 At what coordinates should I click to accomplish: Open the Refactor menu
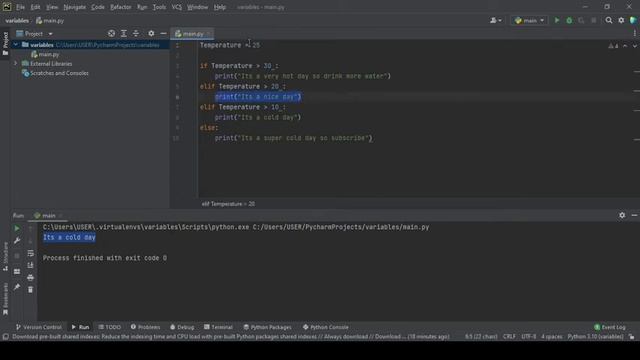121,7
